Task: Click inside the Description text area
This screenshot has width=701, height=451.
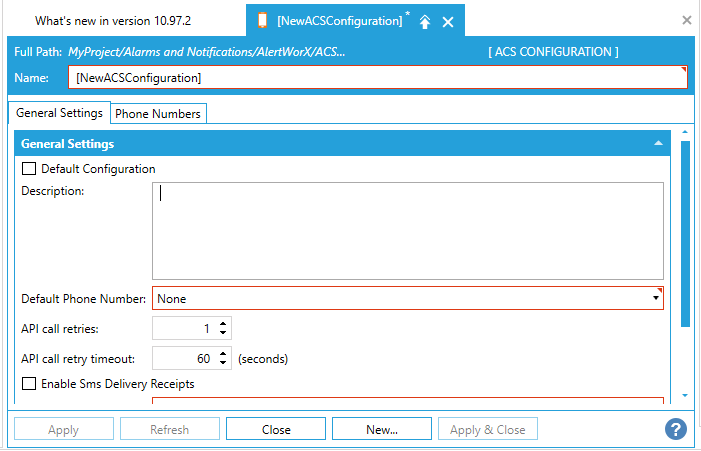Action: point(407,230)
